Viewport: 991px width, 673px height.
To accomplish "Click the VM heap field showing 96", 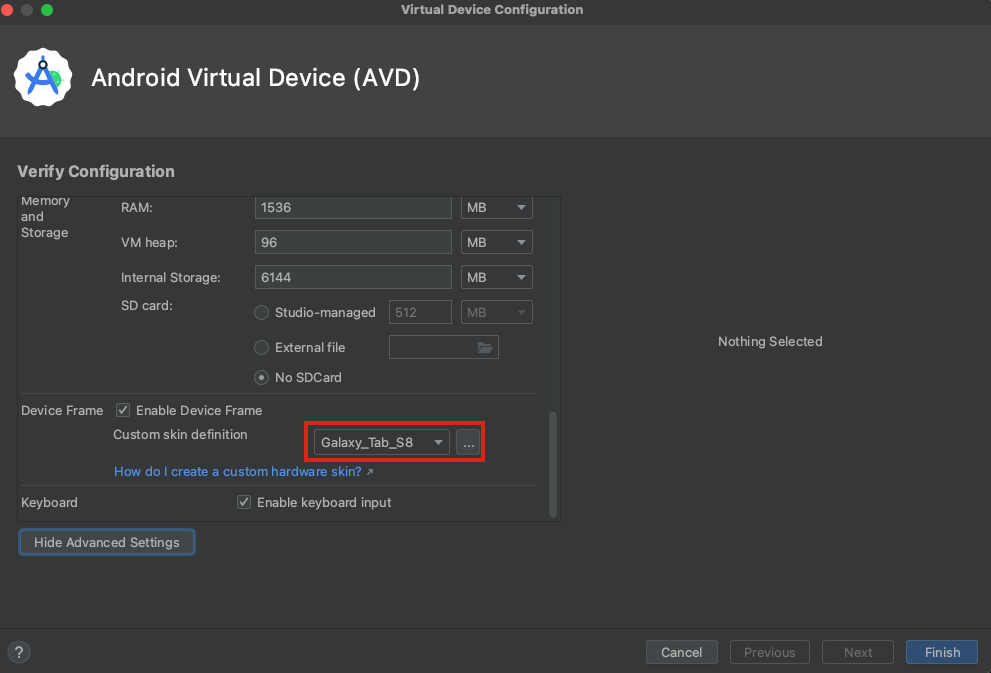I will pos(353,242).
